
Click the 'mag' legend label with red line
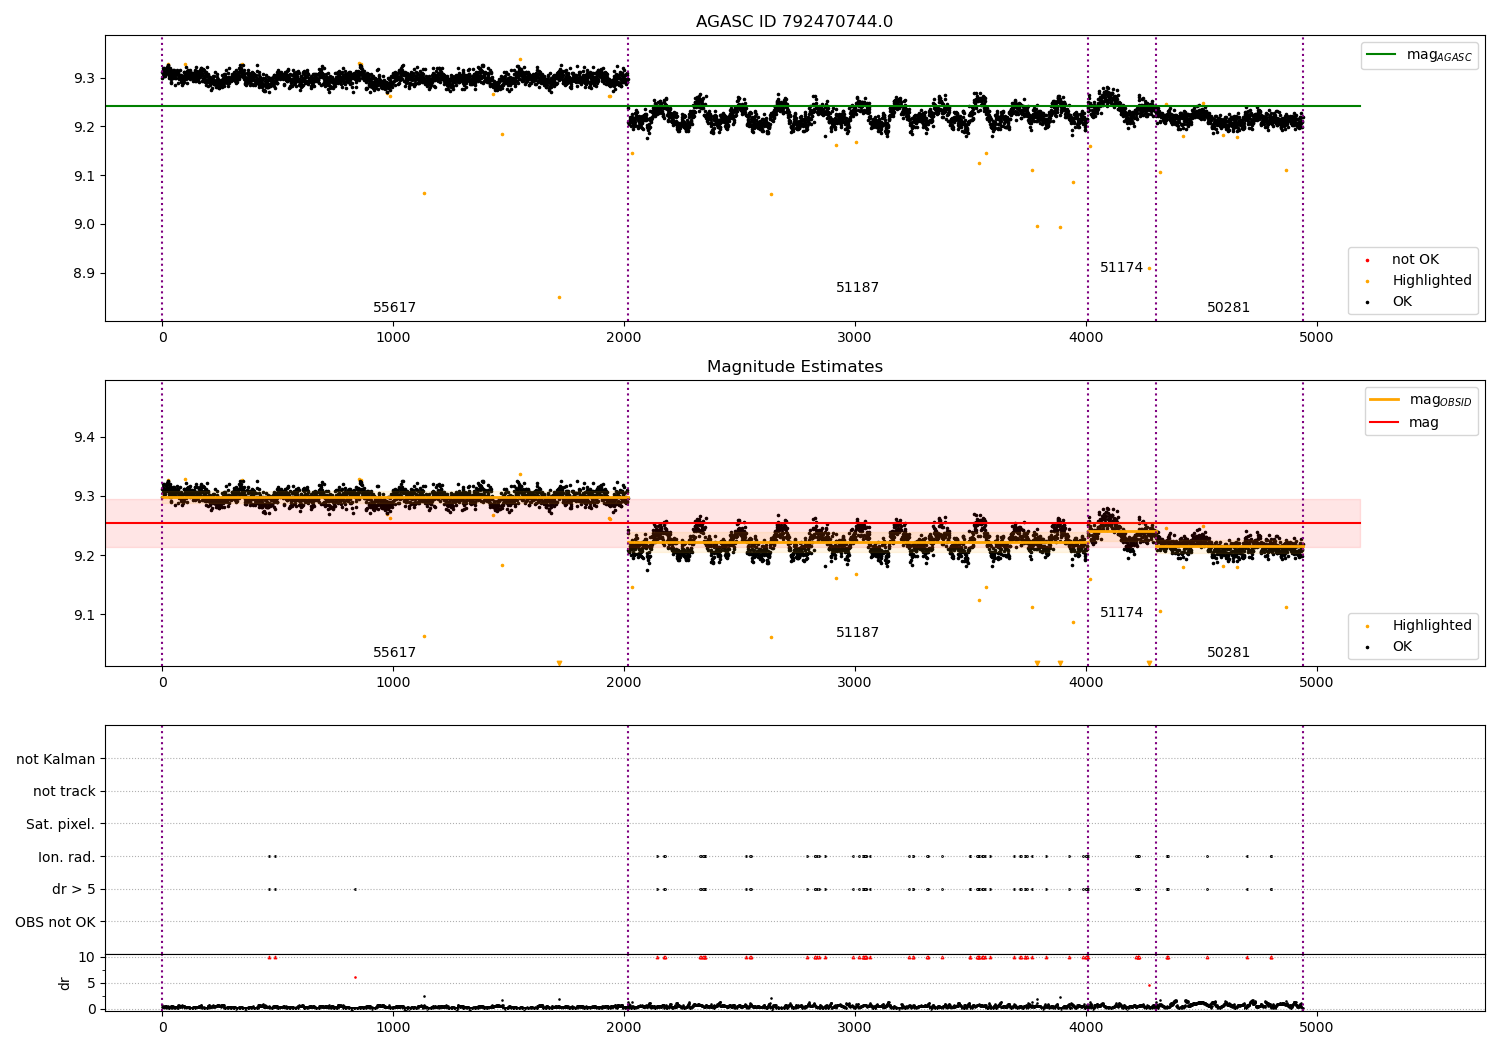coord(1424,423)
